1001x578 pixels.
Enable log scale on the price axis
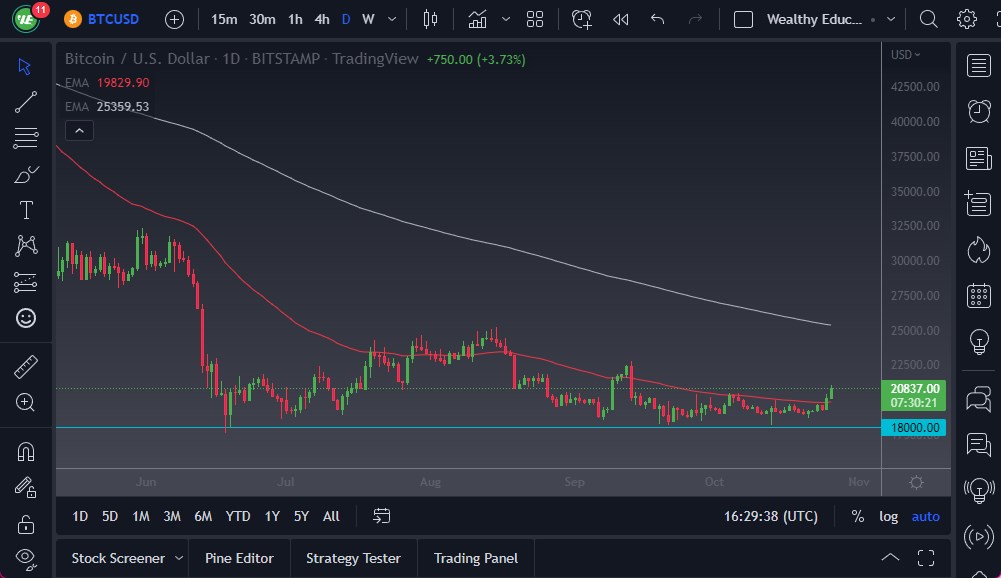click(x=888, y=516)
